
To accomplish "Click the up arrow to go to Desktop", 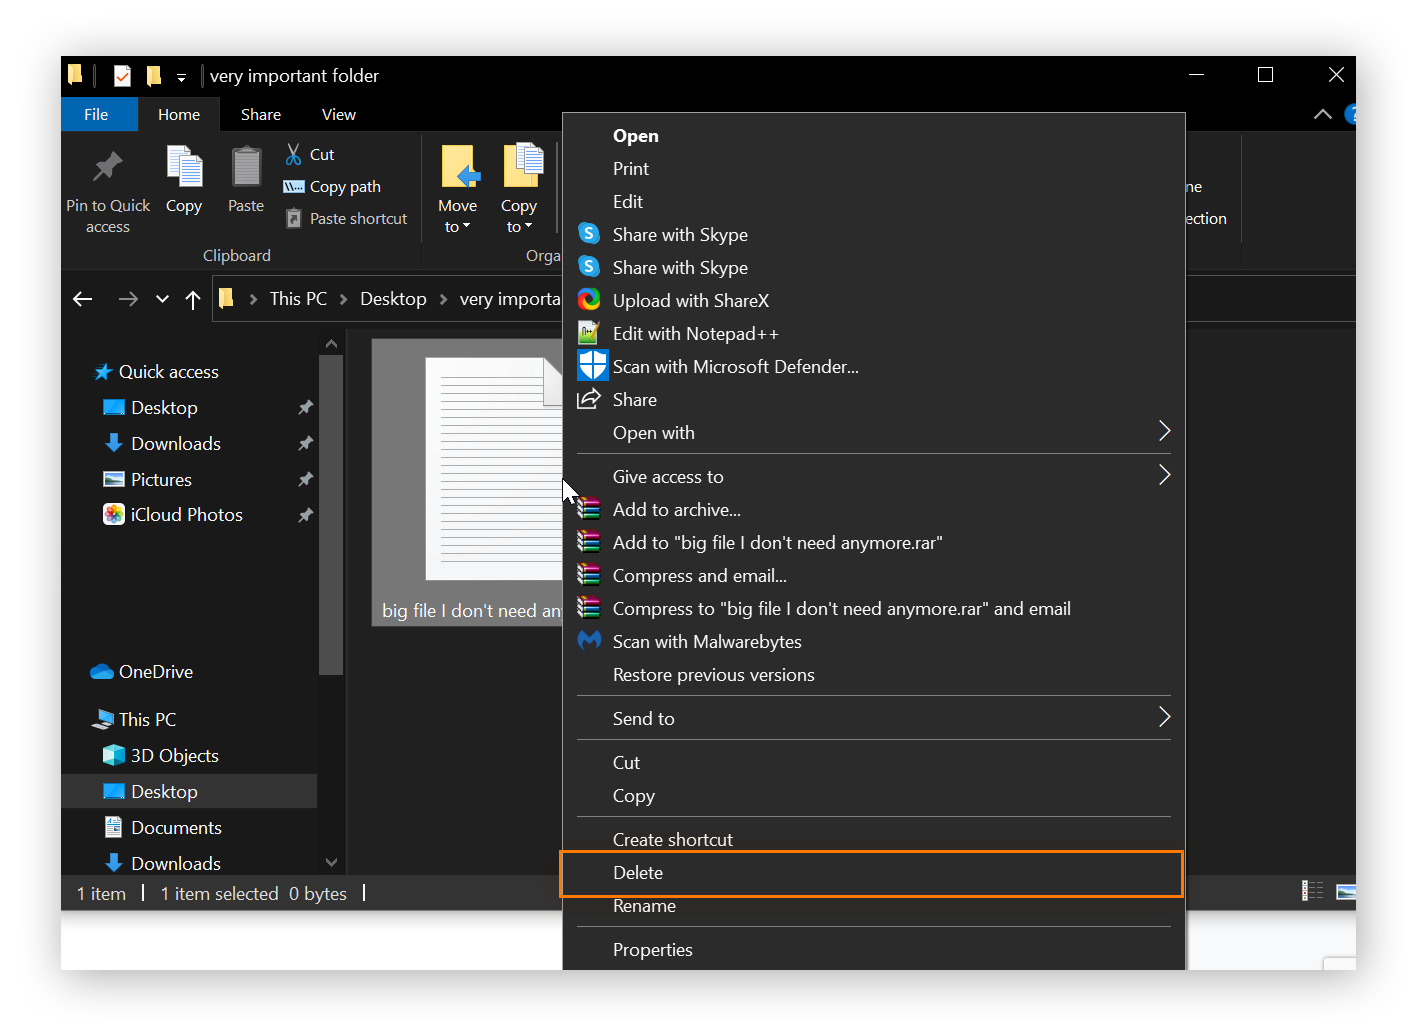I will point(193,298).
